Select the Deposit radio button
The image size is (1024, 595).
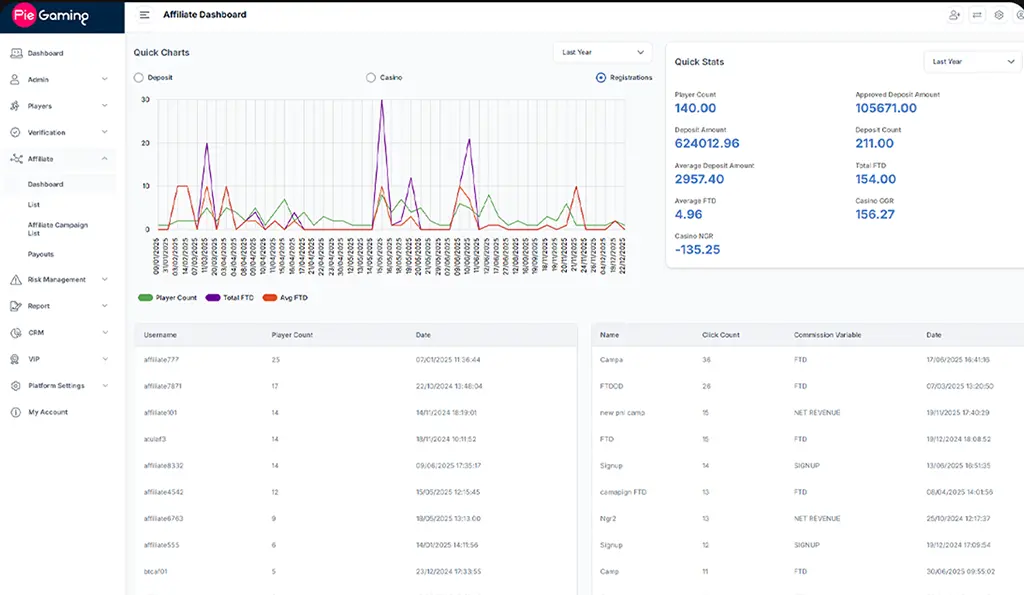(138, 77)
